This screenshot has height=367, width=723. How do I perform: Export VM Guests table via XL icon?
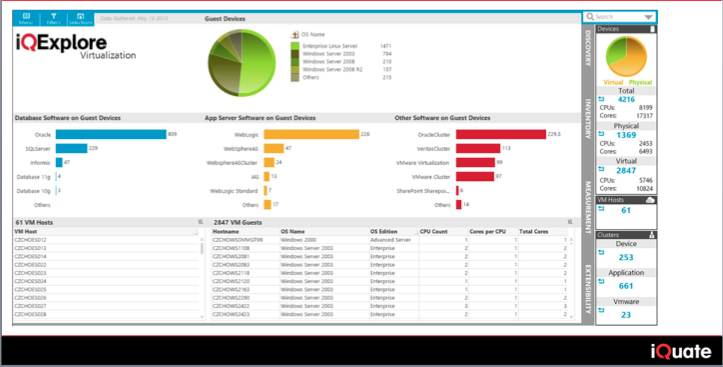570,222
